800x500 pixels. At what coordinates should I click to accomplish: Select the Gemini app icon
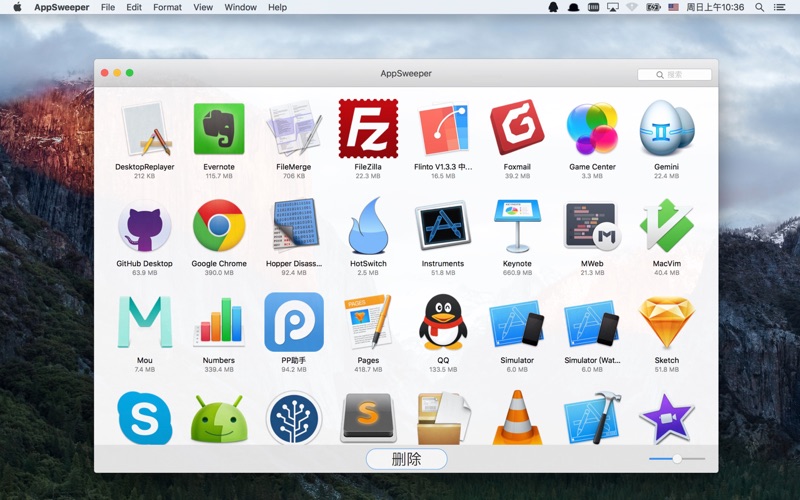point(666,129)
